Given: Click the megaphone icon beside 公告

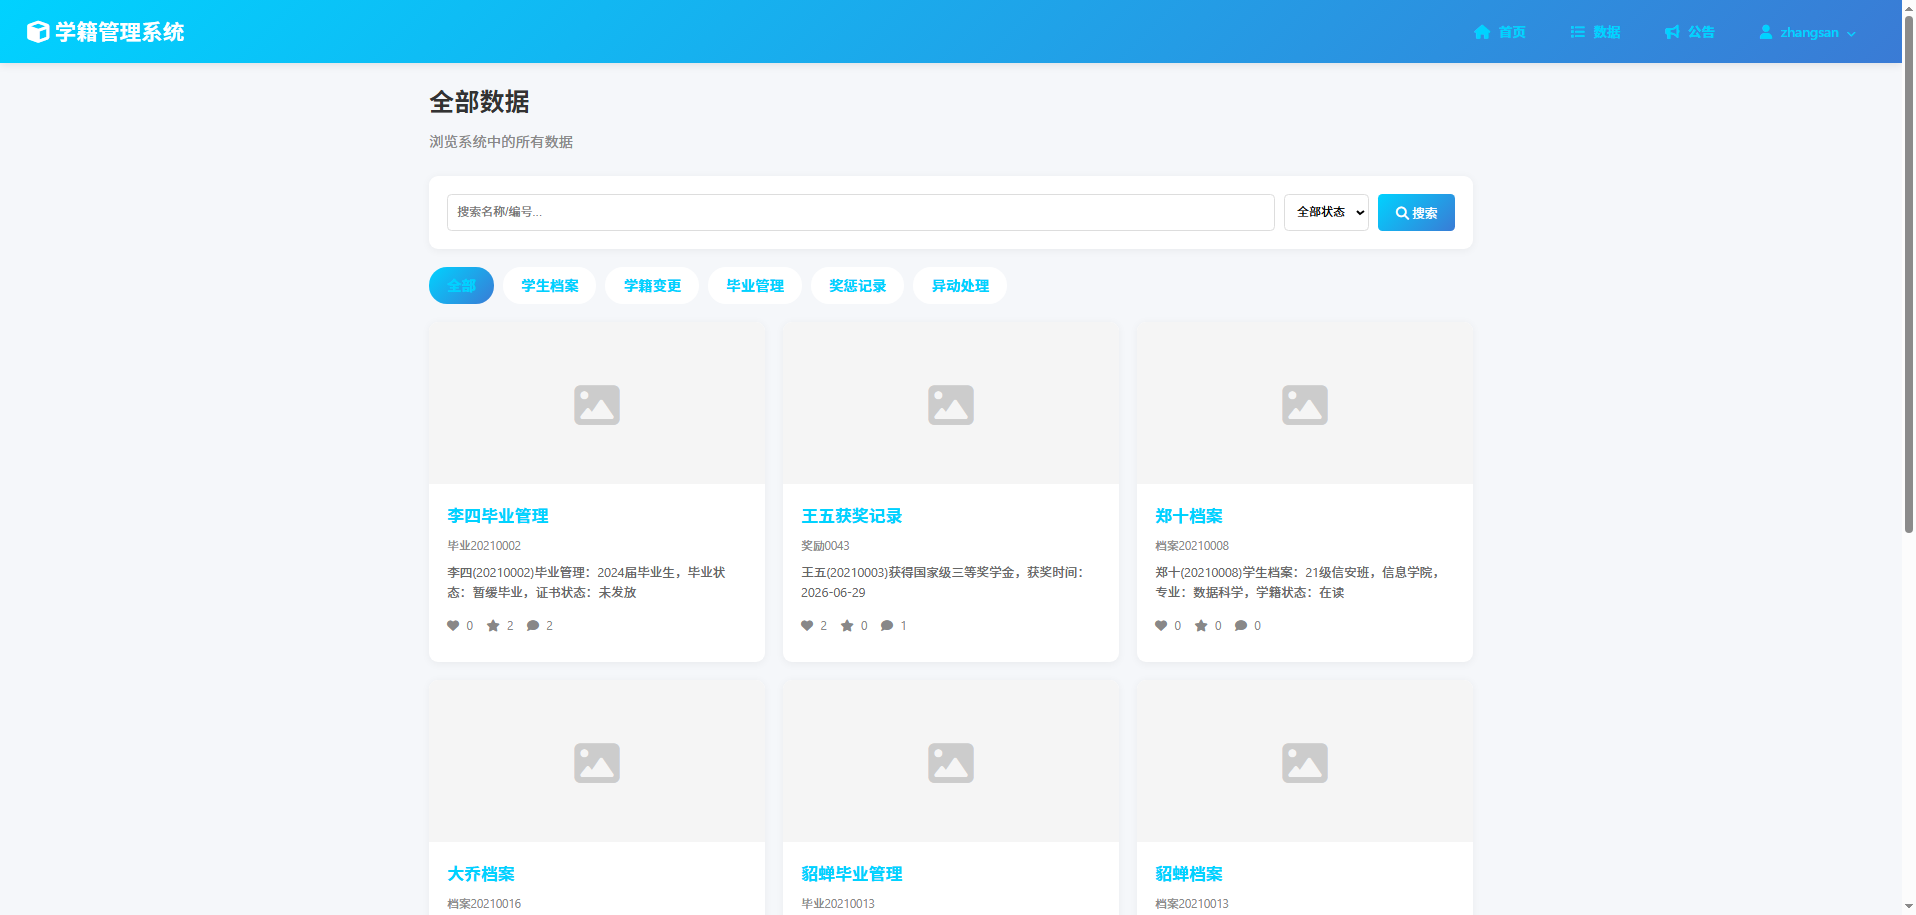Looking at the screenshot, I should point(1672,32).
